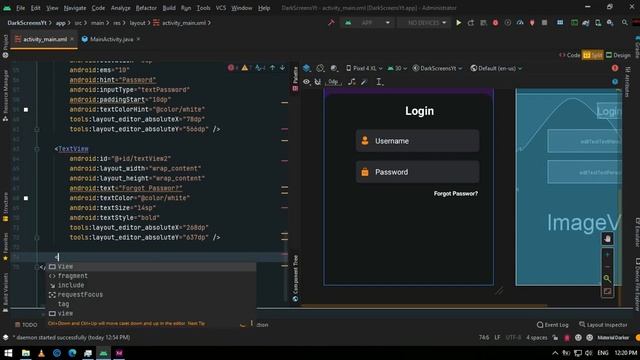
Task: Switch to MainActivity.java tab
Action: tap(111, 39)
